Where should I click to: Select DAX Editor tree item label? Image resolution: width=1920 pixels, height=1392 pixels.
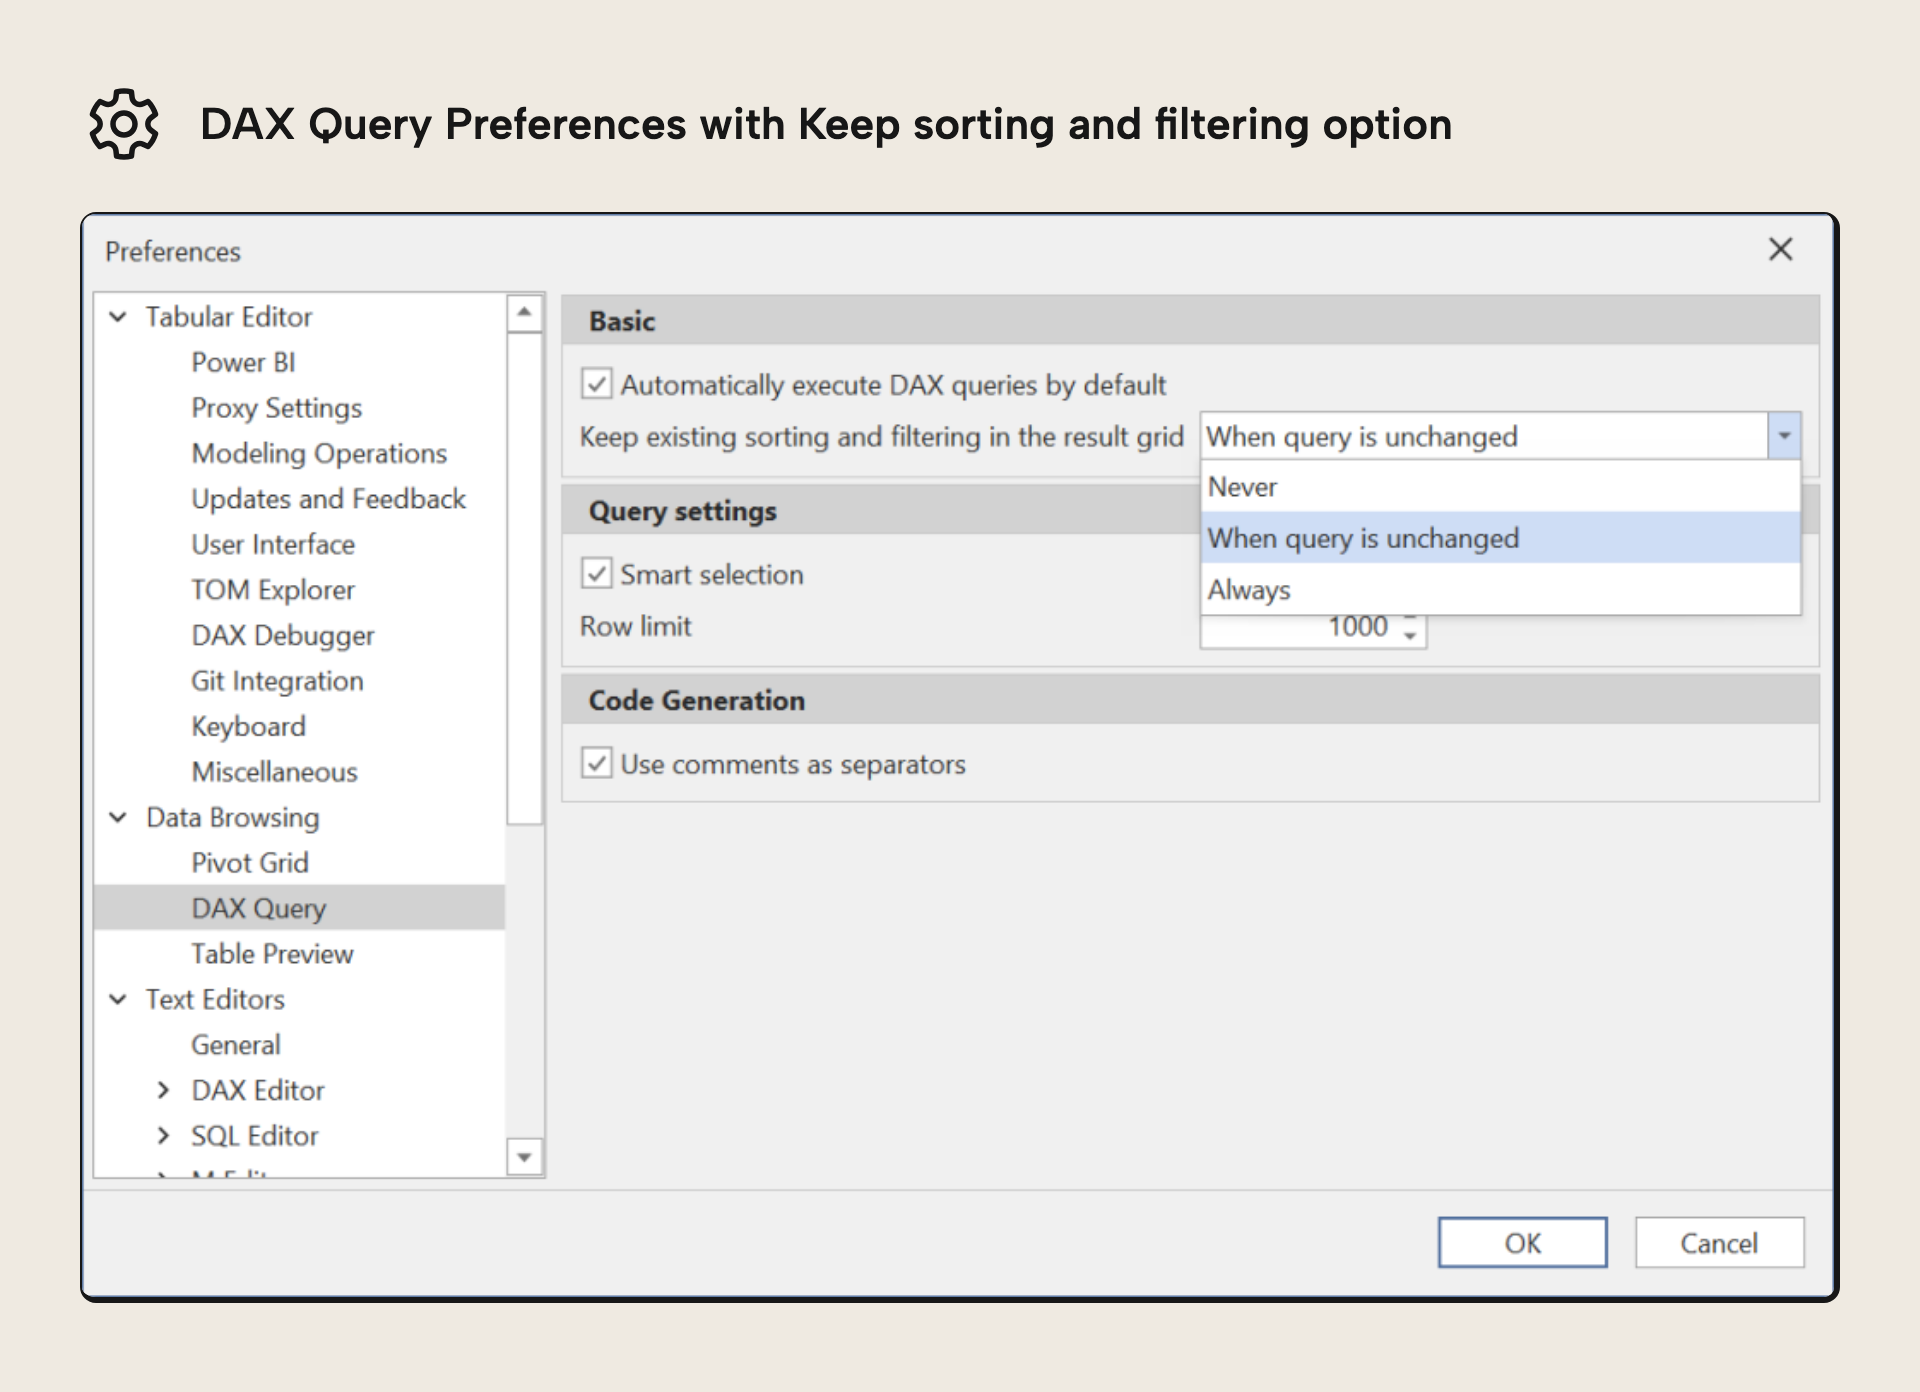coord(258,1090)
